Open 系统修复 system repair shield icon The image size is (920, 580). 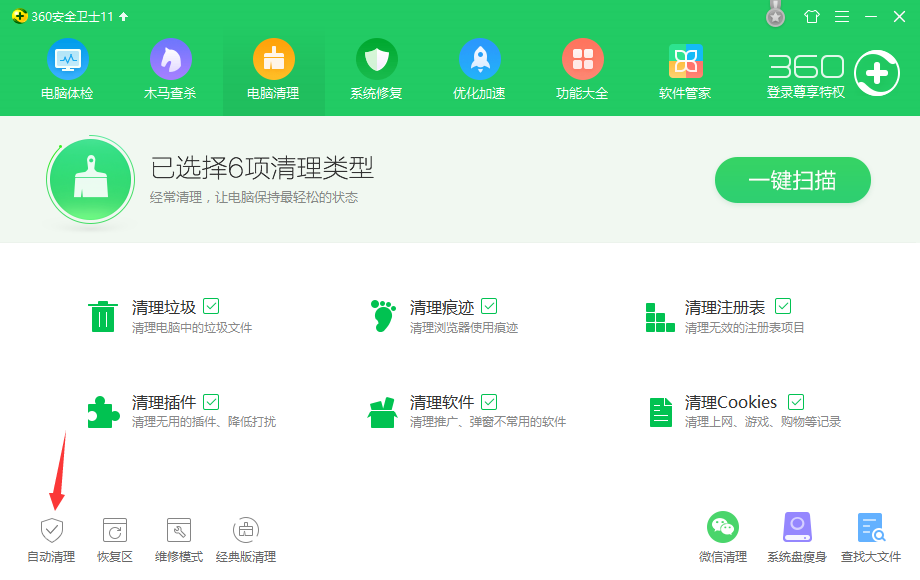coord(377,59)
